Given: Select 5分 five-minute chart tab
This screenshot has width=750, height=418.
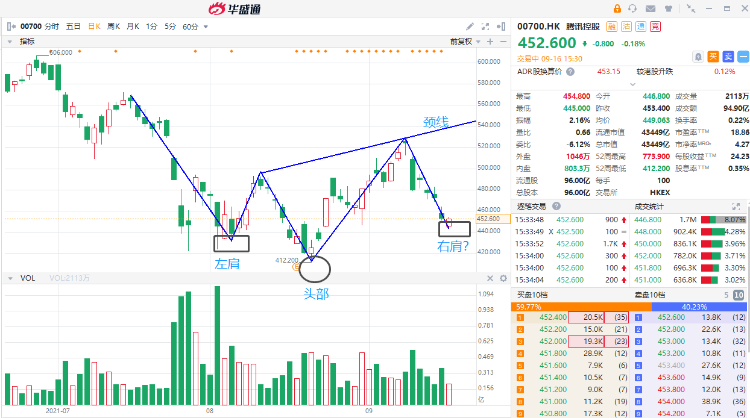Looking at the screenshot, I should tap(170, 27).
